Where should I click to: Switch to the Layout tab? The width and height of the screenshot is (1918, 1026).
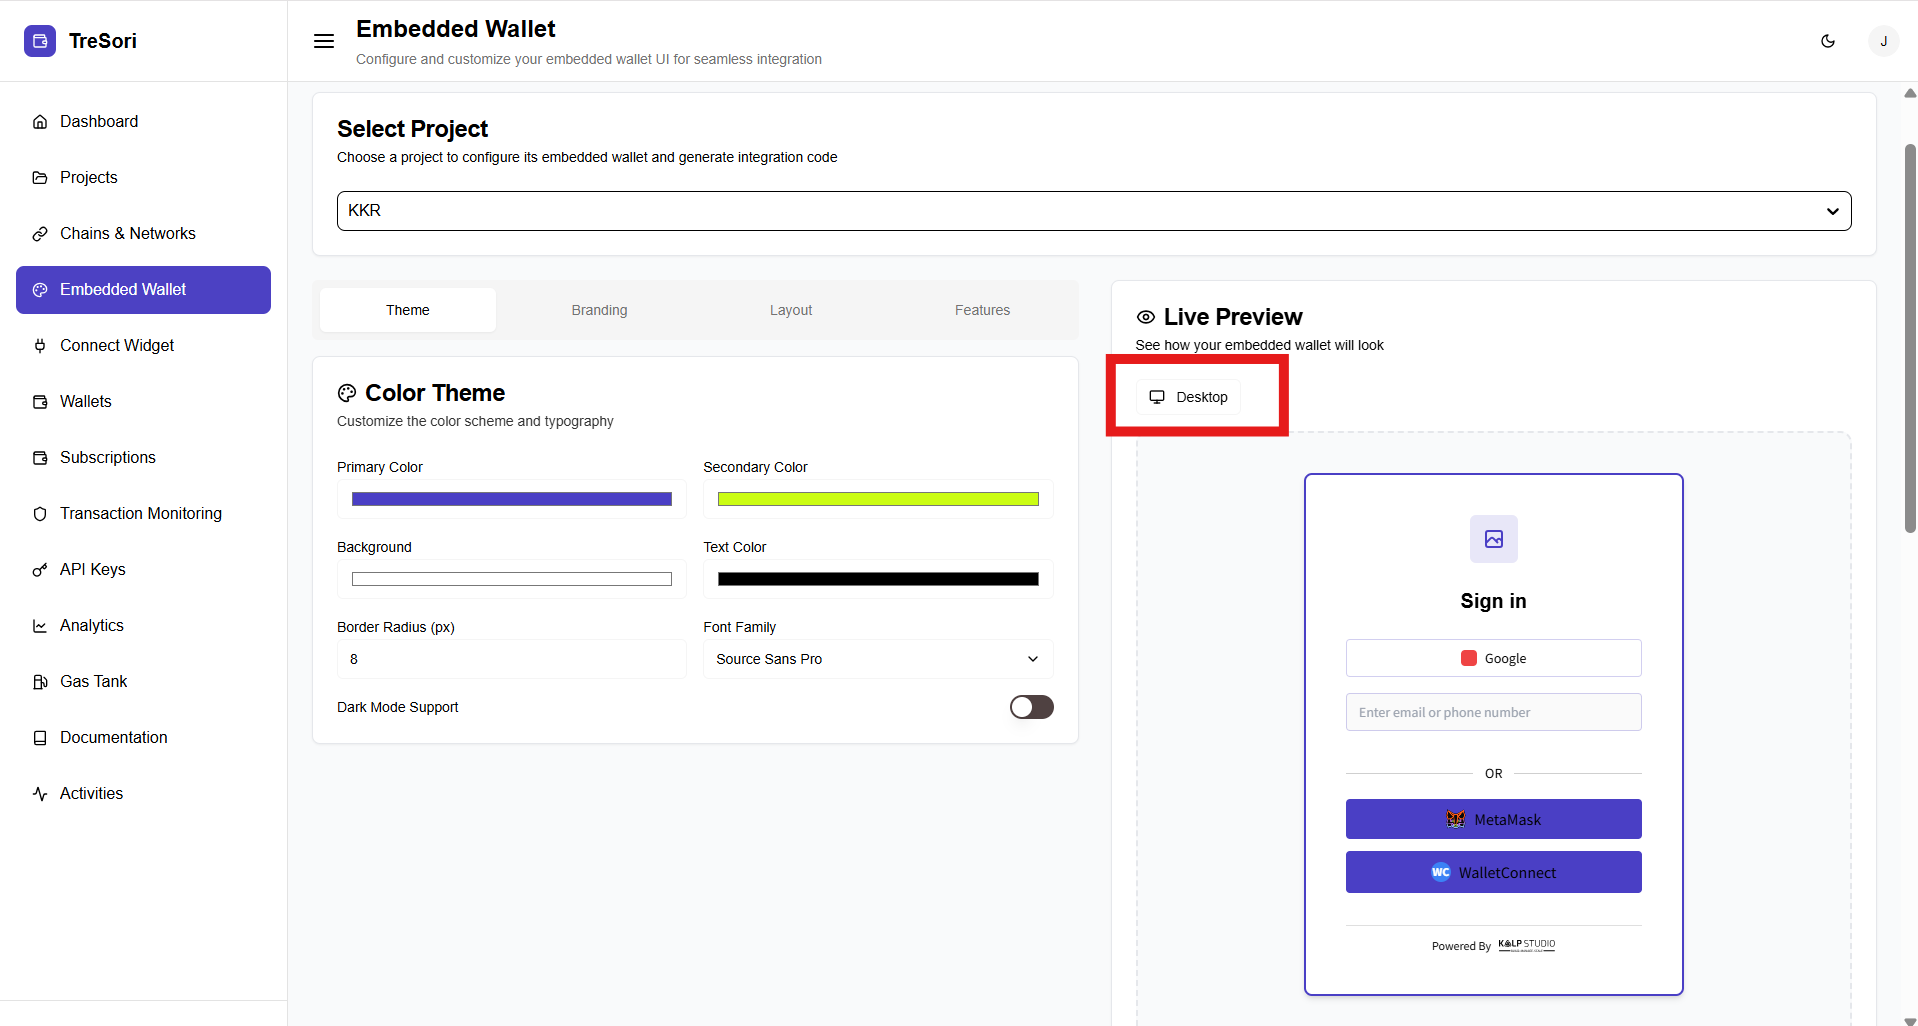pos(790,310)
